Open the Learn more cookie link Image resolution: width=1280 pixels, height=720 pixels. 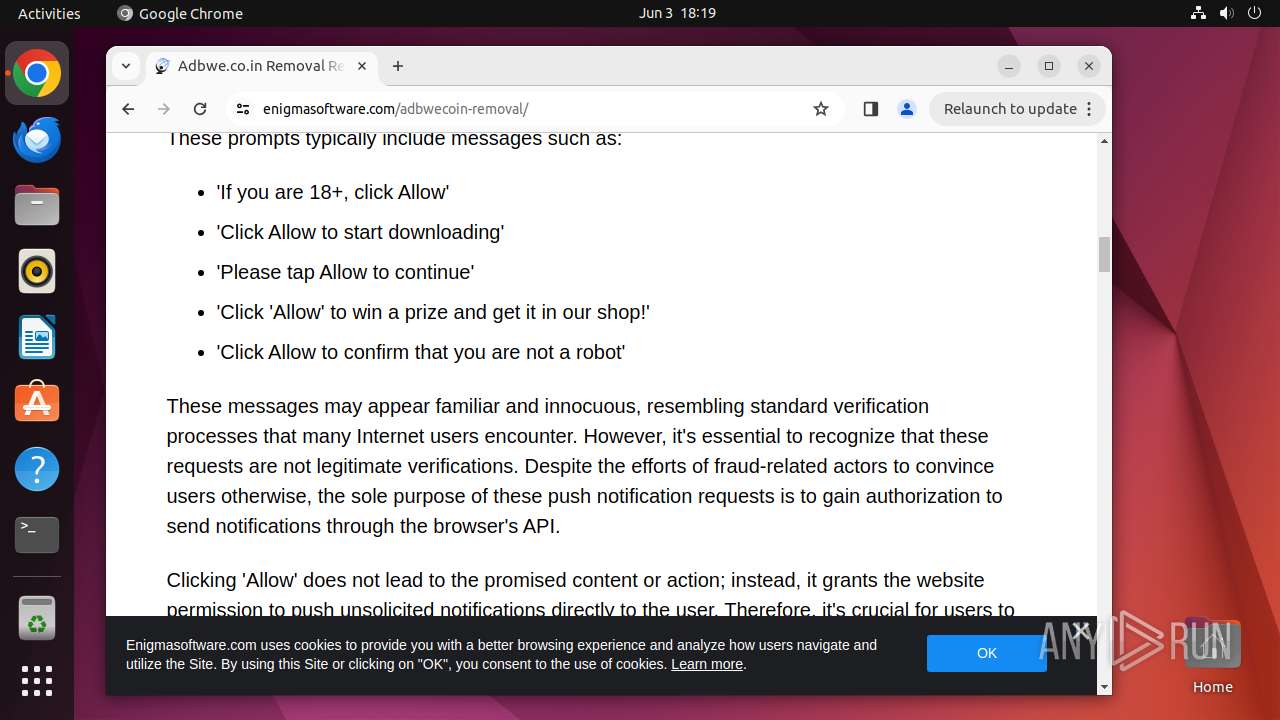(x=707, y=664)
